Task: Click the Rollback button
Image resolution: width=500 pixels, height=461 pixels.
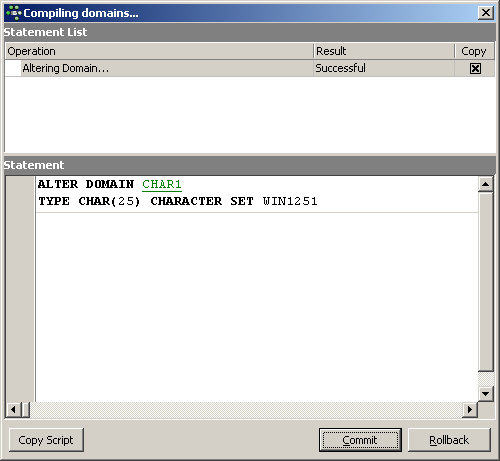Action: [449, 440]
